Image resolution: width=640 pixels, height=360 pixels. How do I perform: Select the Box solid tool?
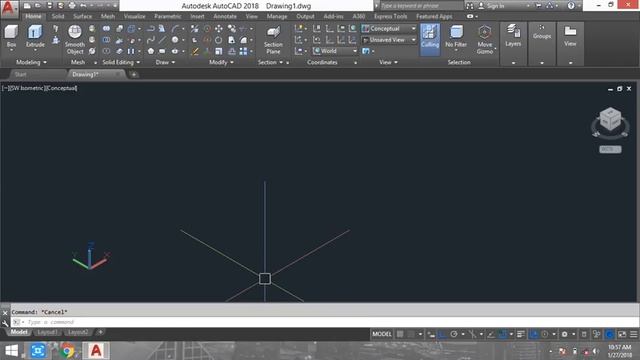coord(11,37)
